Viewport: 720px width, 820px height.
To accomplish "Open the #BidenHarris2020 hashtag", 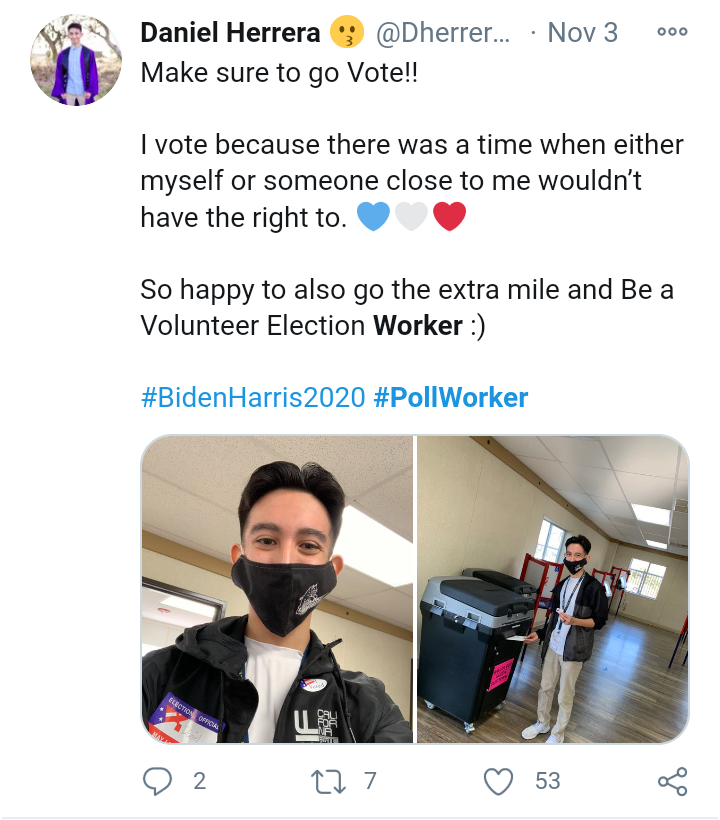I will point(253,397).
